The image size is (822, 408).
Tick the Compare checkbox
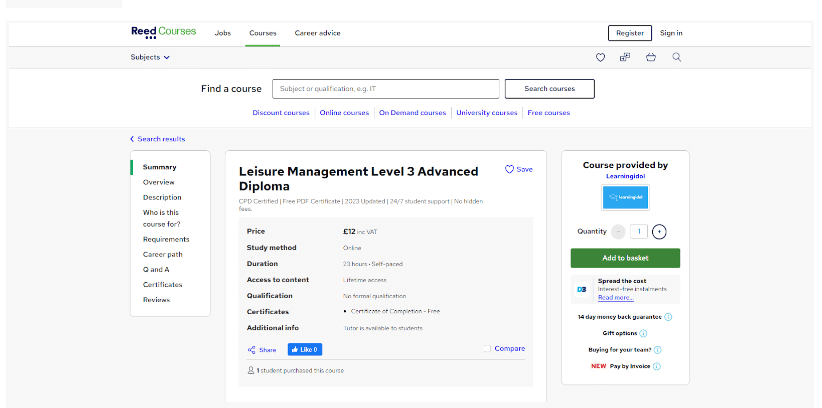[x=487, y=349]
